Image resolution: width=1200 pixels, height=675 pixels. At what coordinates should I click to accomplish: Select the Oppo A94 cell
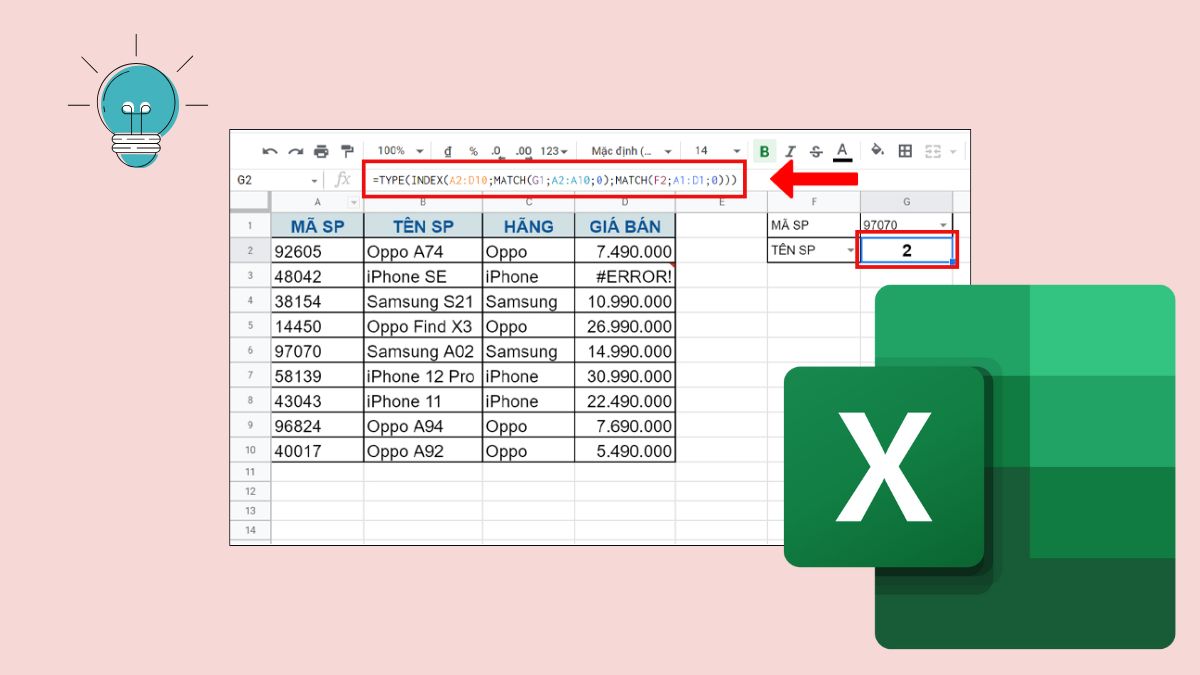click(423, 426)
